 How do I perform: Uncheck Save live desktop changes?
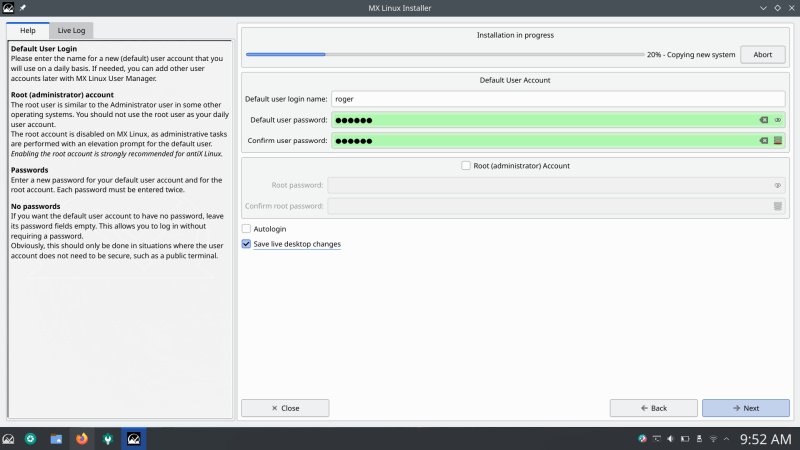(246, 244)
